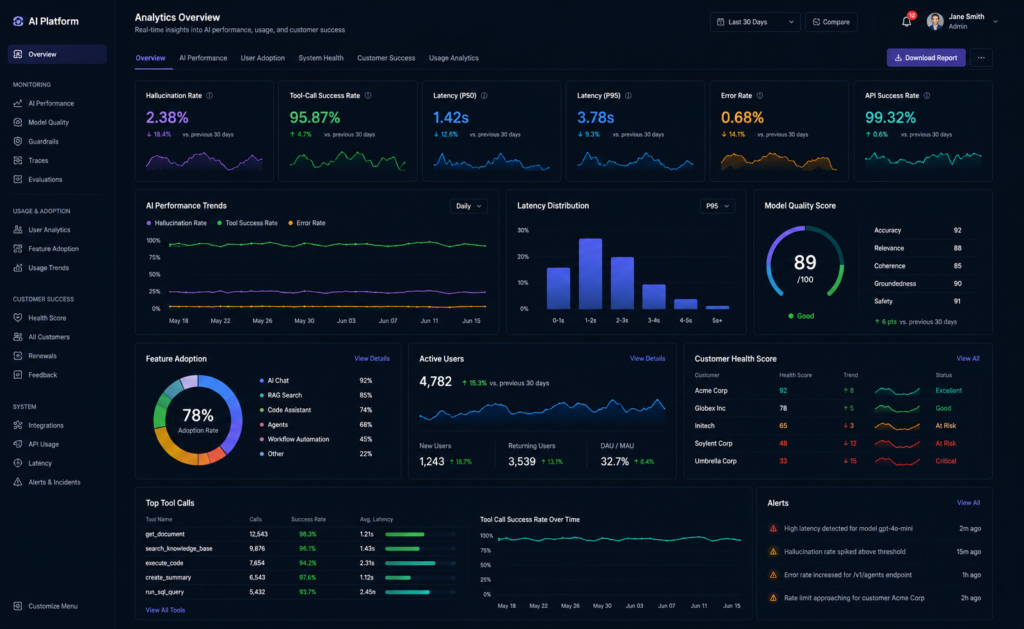Click info icon next to Latency (P95)
This screenshot has height=629, width=1024.
tap(628, 95)
